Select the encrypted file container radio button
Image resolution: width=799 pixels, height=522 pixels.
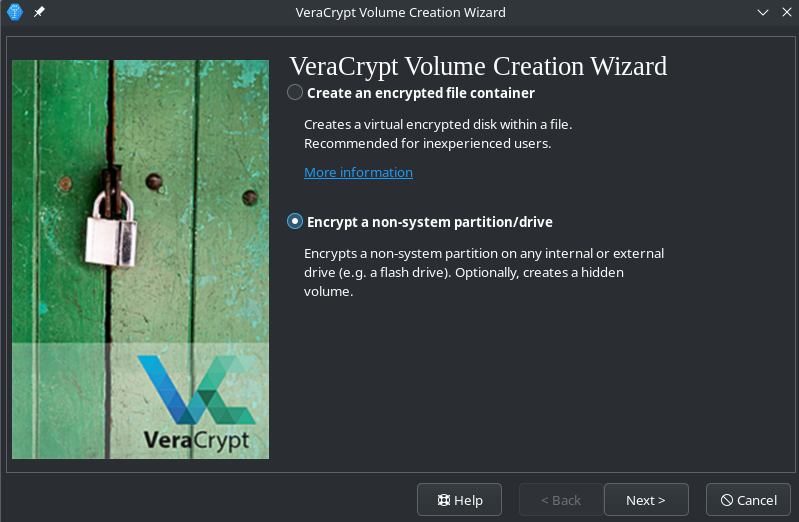[x=295, y=93]
